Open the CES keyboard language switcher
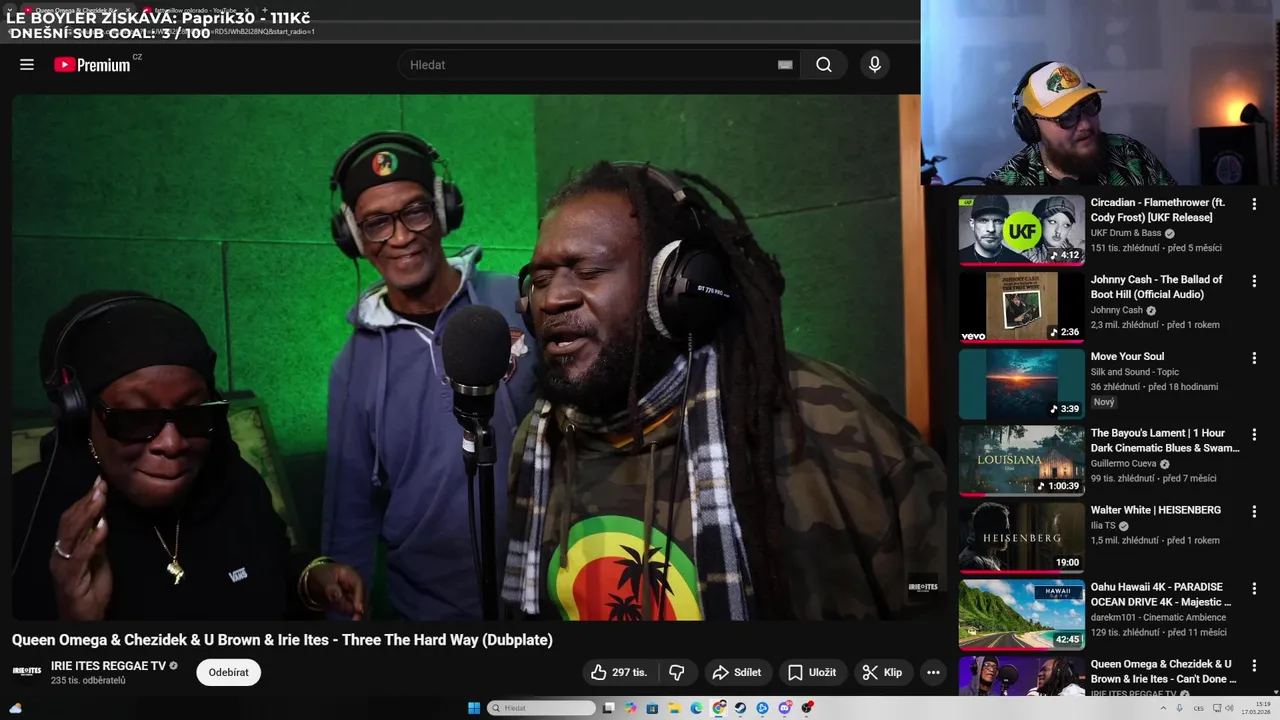Viewport: 1280px width, 720px height. [x=1199, y=709]
